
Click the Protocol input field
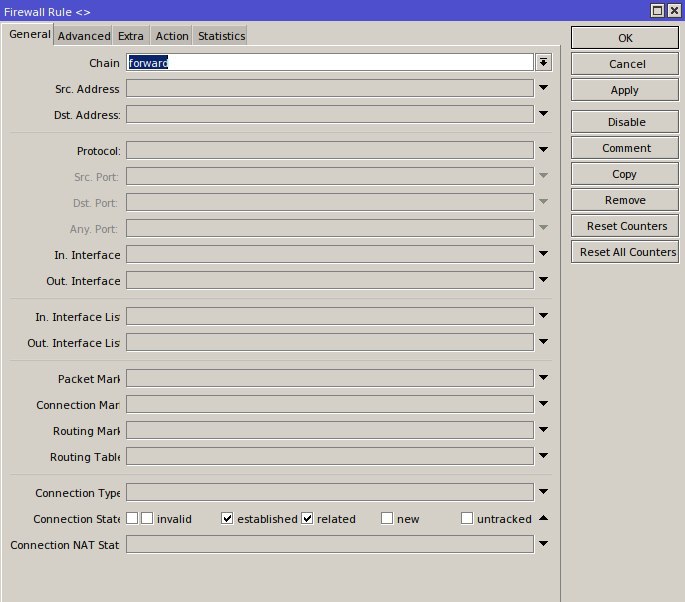[x=330, y=150]
